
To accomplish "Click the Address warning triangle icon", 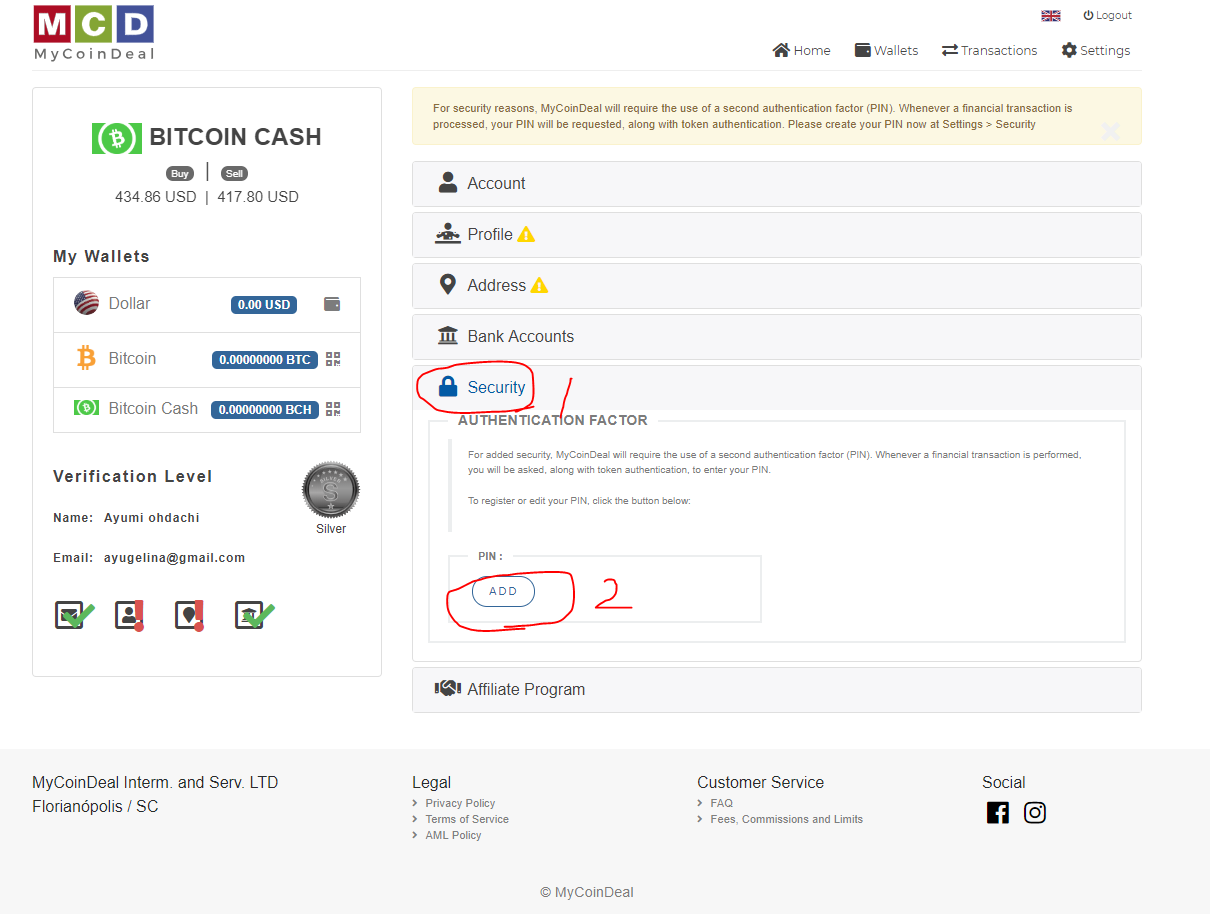I will (539, 286).
